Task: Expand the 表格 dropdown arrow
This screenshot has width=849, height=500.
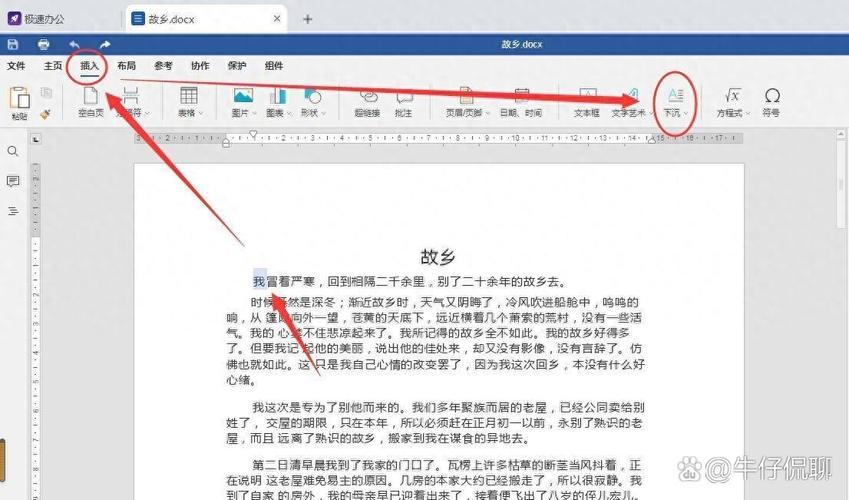Action: (201, 113)
